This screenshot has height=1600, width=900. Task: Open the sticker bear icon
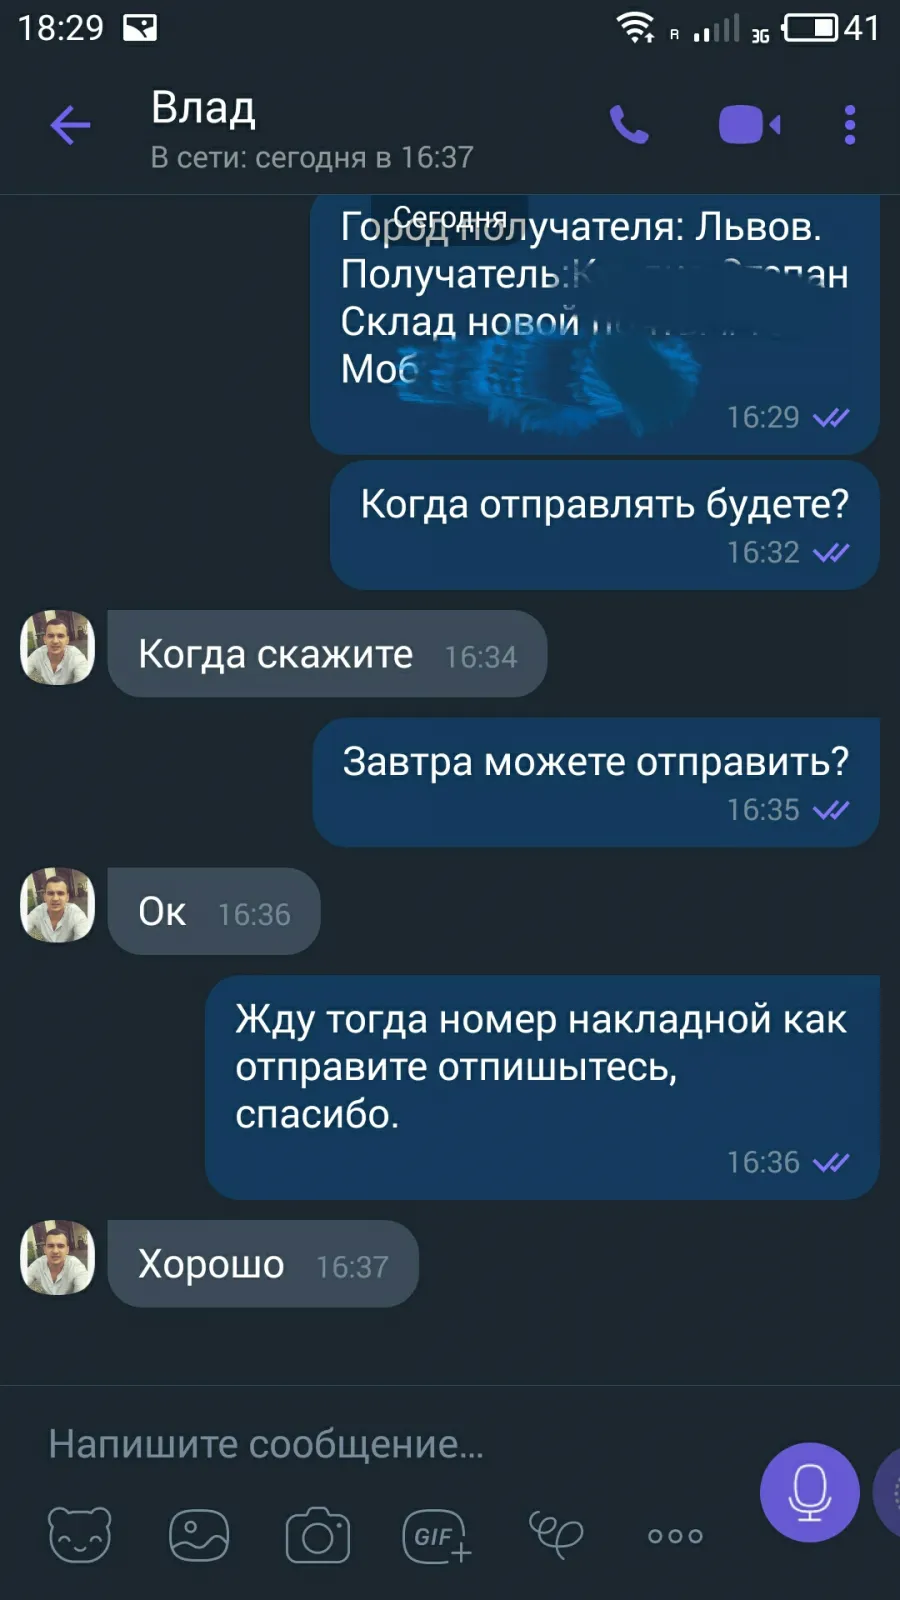[x=80, y=1535]
